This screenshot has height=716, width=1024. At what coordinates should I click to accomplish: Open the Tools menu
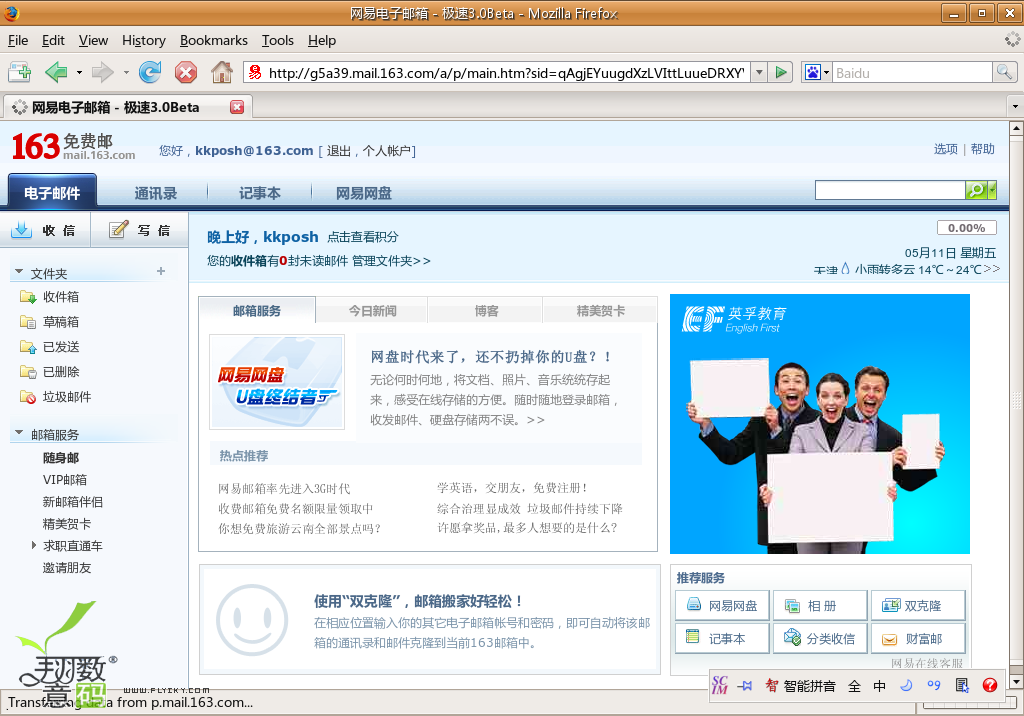click(278, 41)
